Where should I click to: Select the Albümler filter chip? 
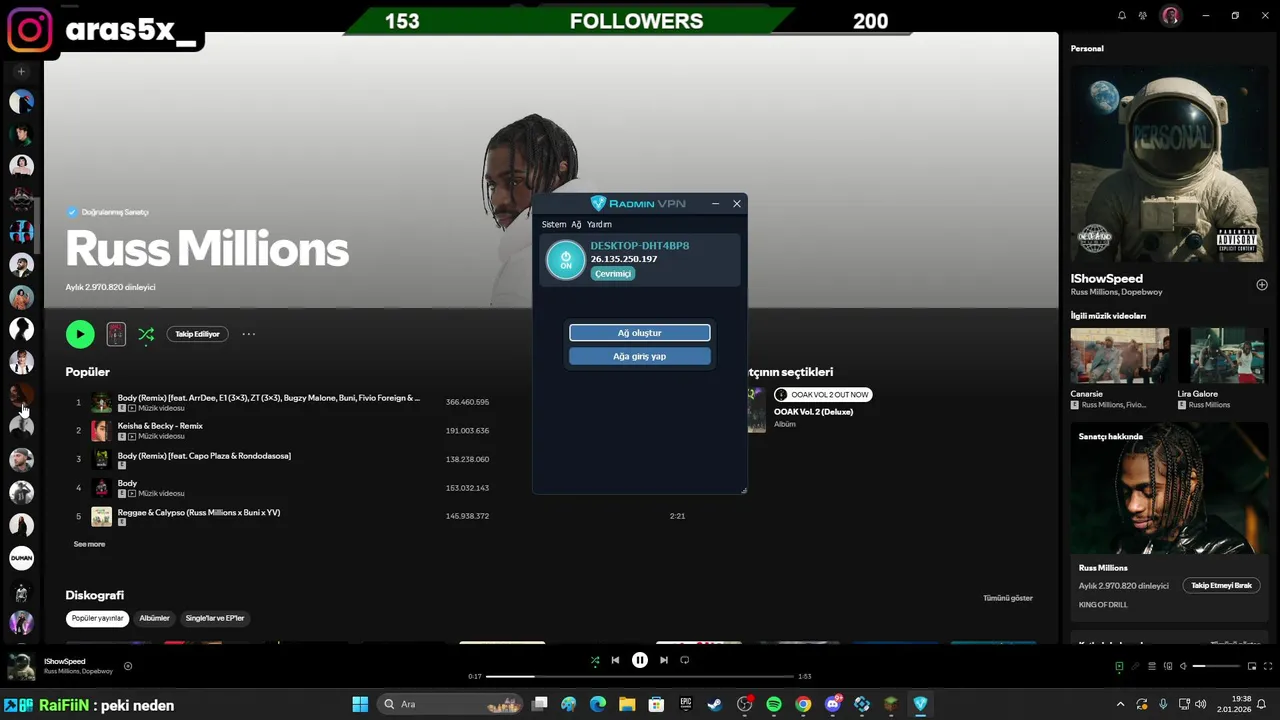154,618
